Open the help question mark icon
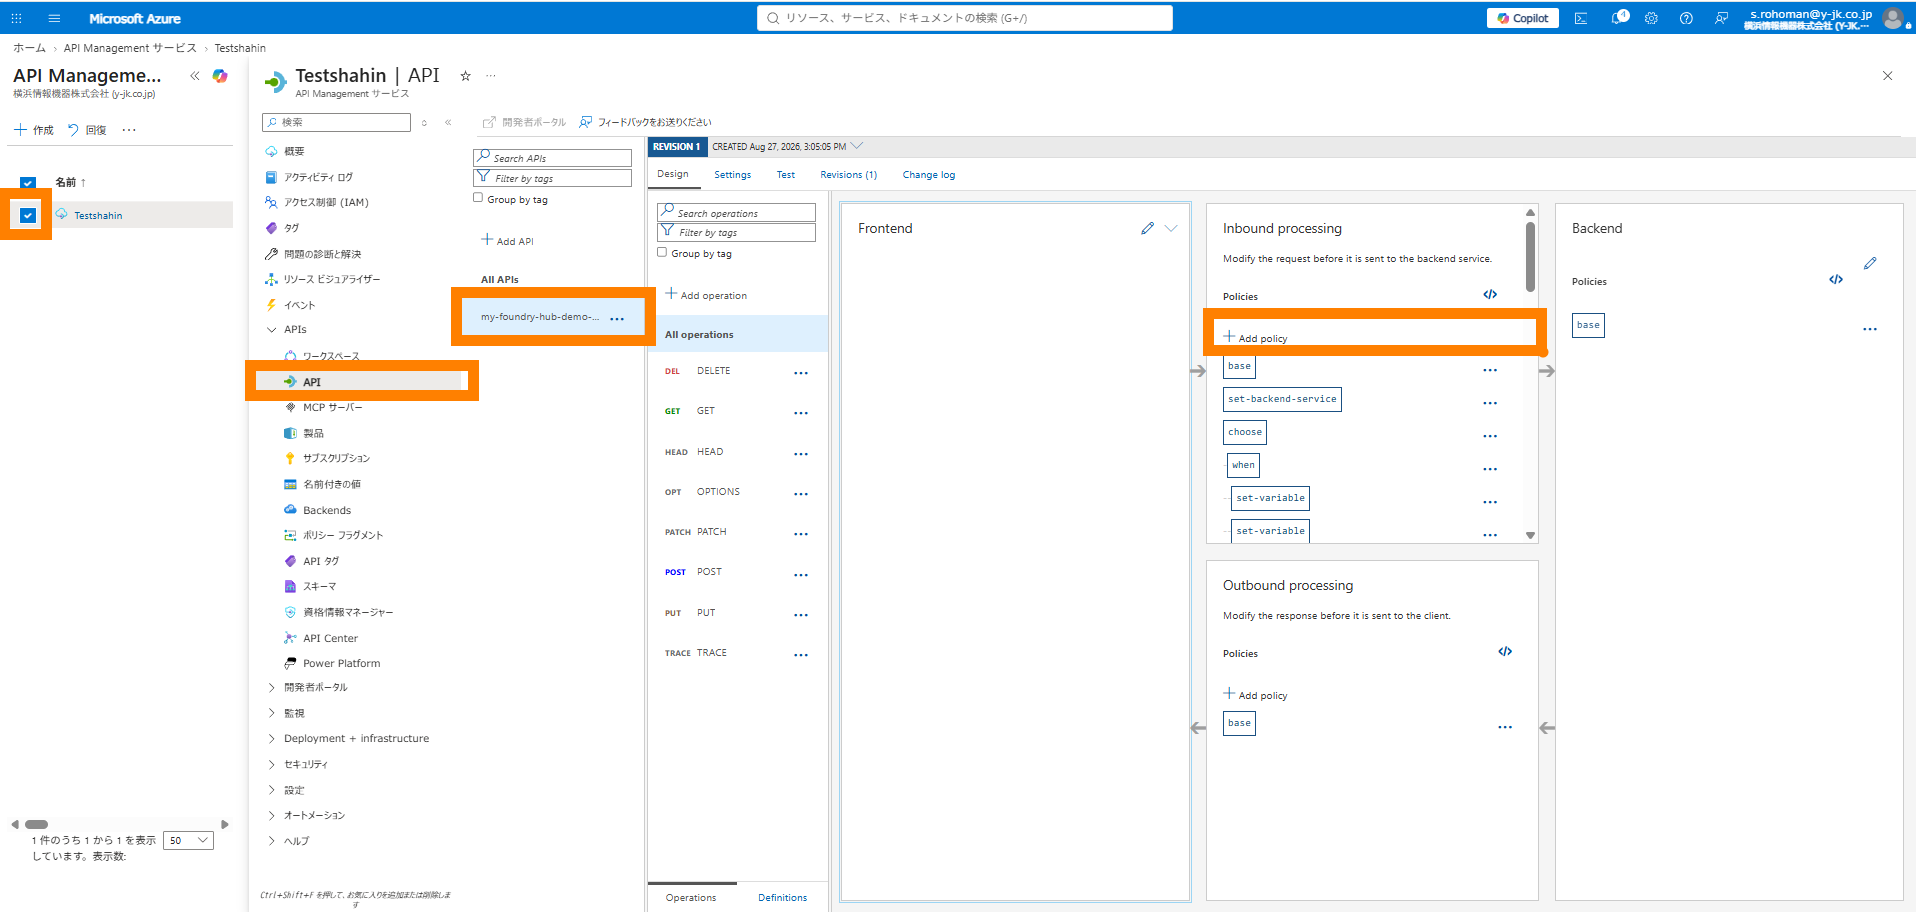 [1686, 18]
